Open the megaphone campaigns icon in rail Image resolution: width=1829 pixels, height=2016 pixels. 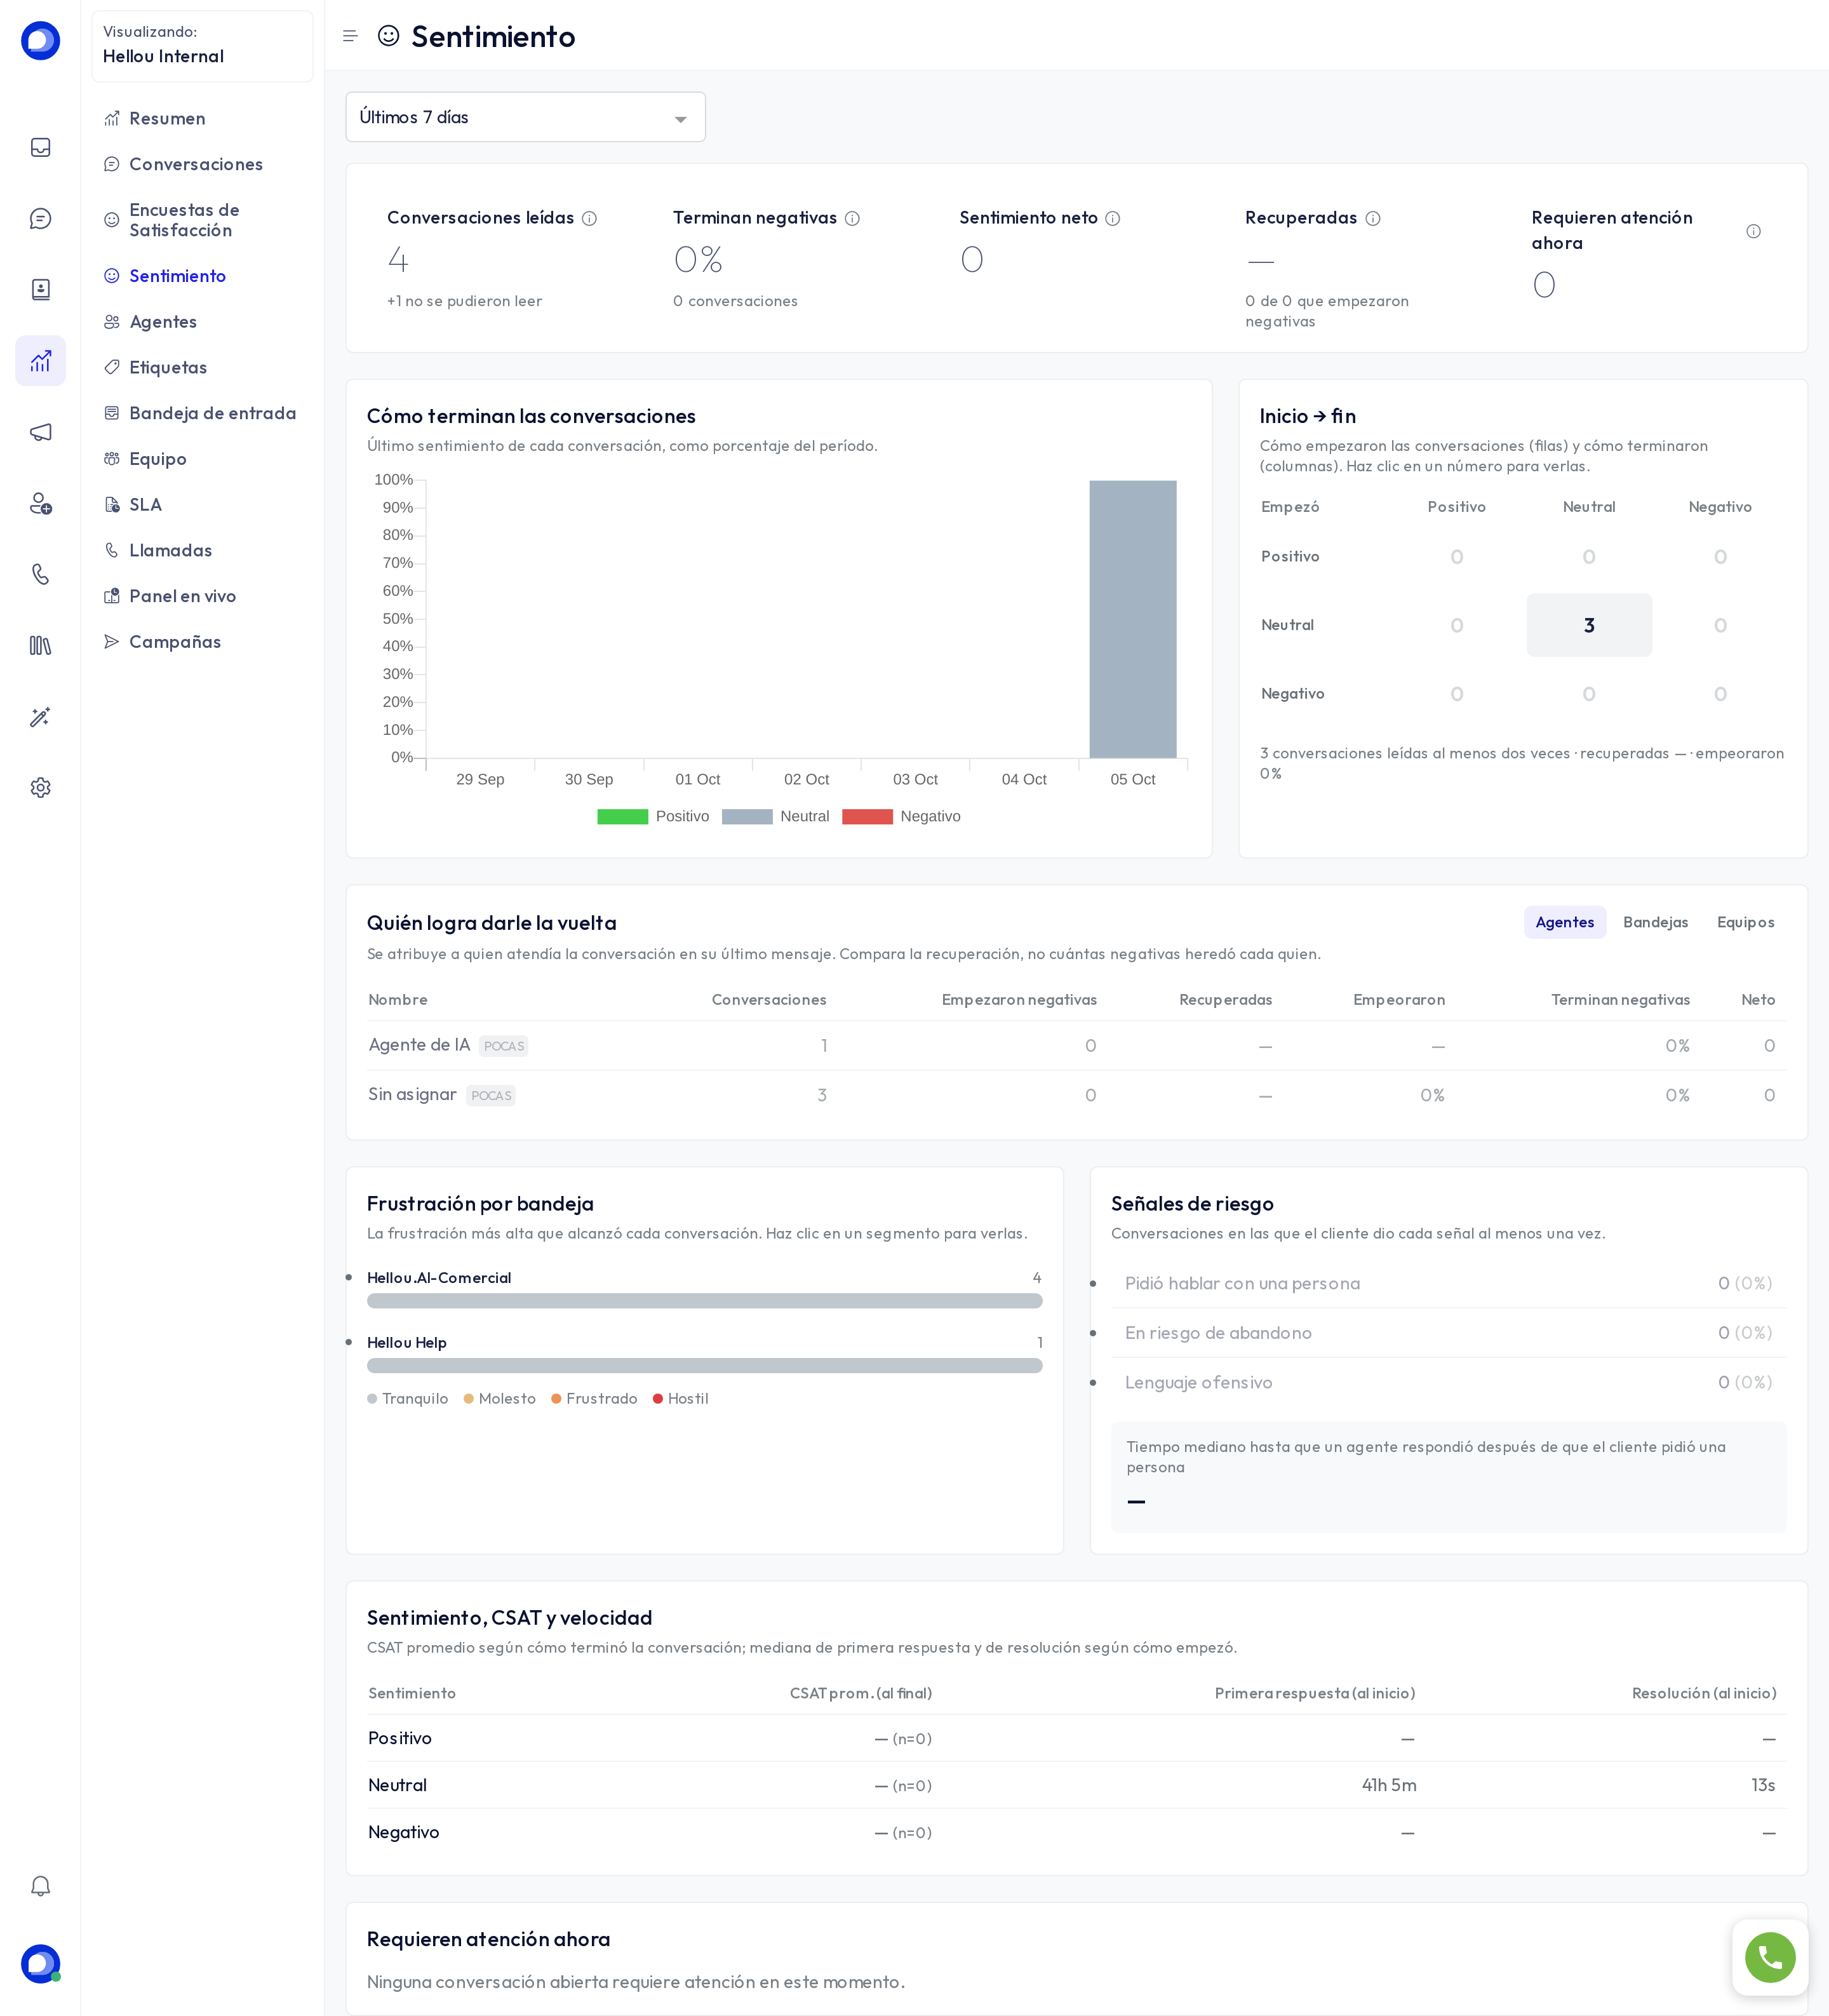tap(40, 432)
